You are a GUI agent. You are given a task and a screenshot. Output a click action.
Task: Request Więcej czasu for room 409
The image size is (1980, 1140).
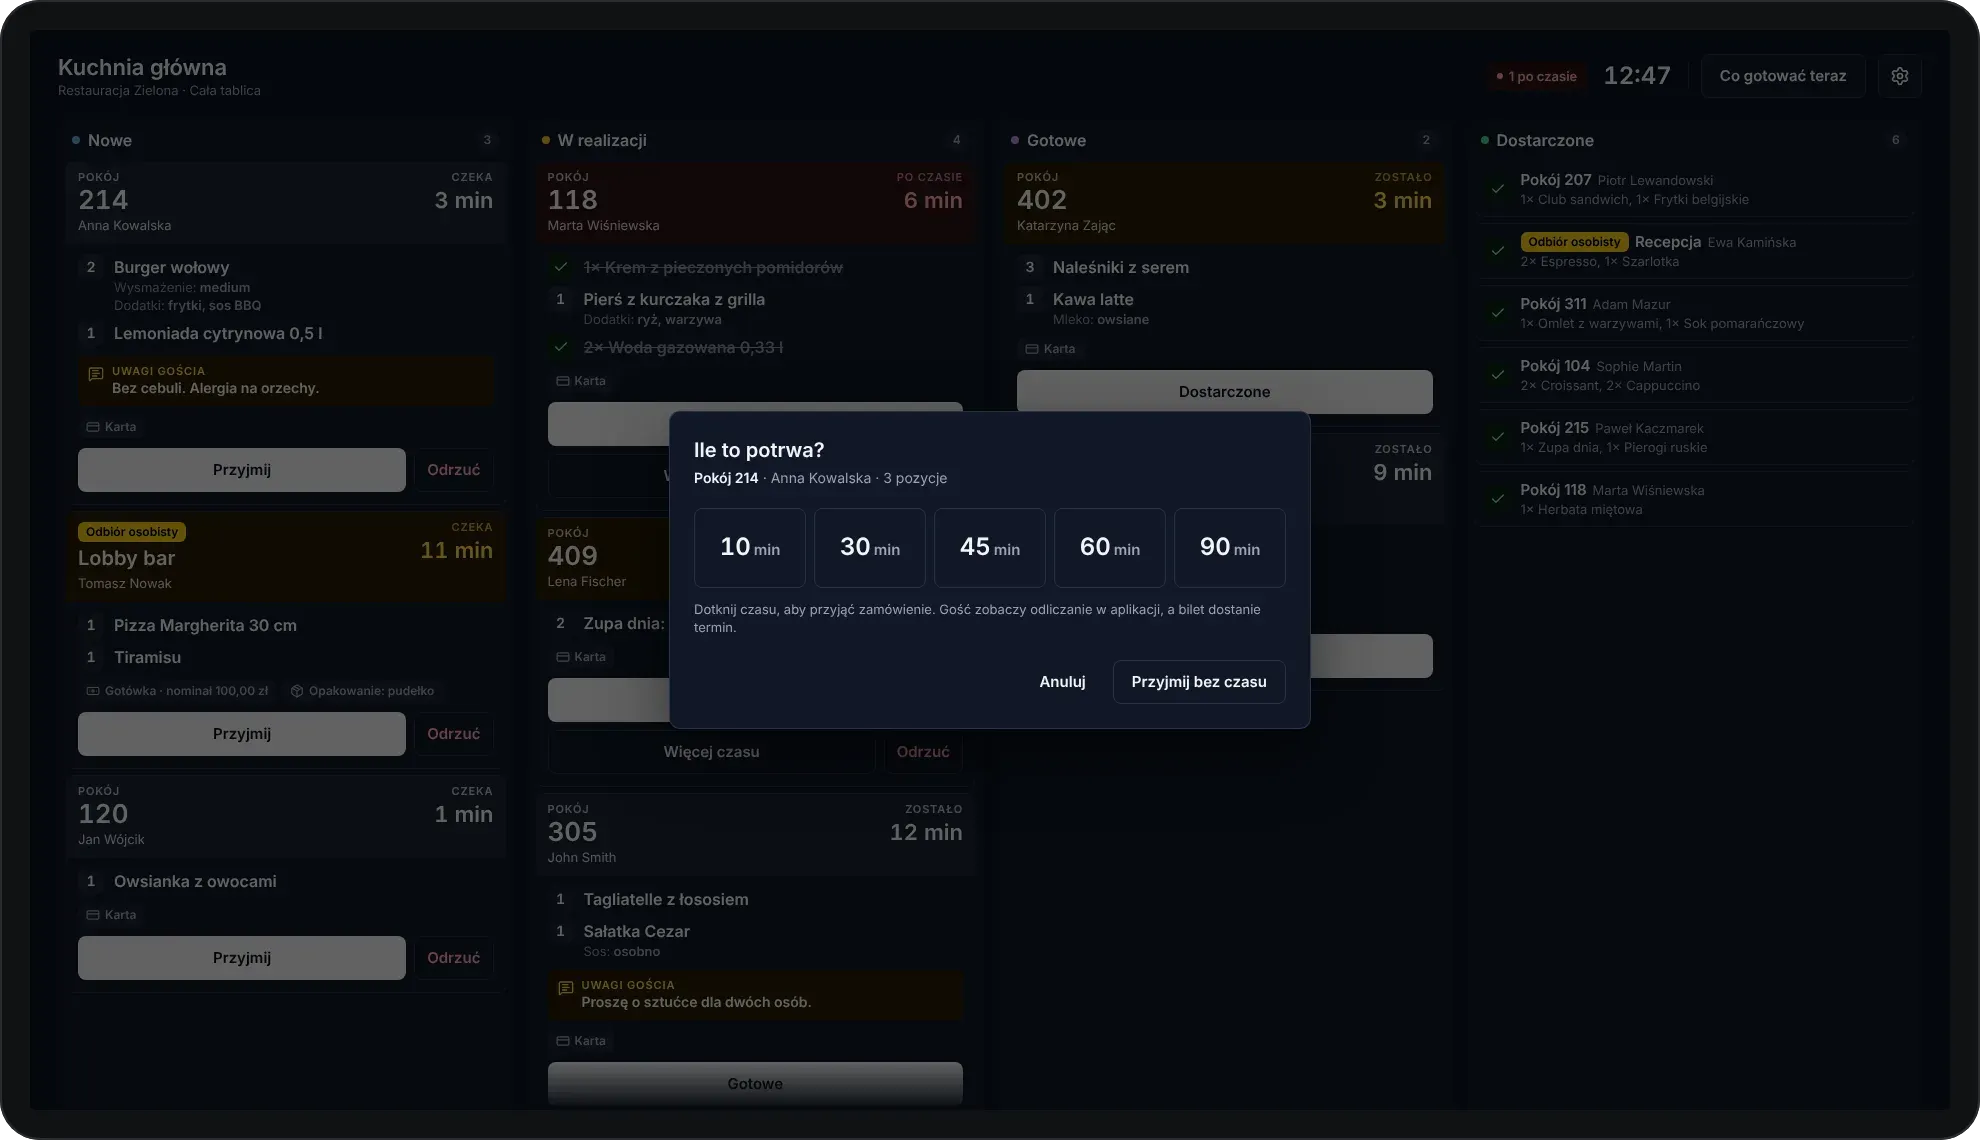[711, 752]
